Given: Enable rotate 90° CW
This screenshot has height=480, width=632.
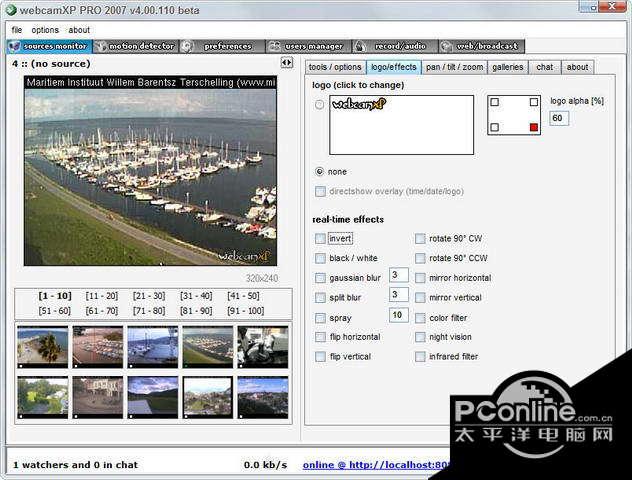Looking at the screenshot, I should pos(420,239).
